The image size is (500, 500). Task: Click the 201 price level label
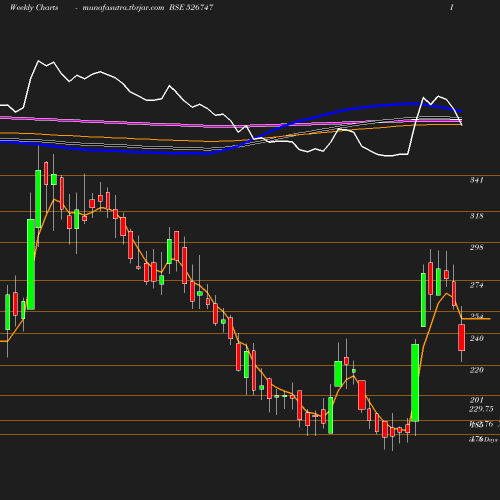pyautogui.click(x=477, y=400)
